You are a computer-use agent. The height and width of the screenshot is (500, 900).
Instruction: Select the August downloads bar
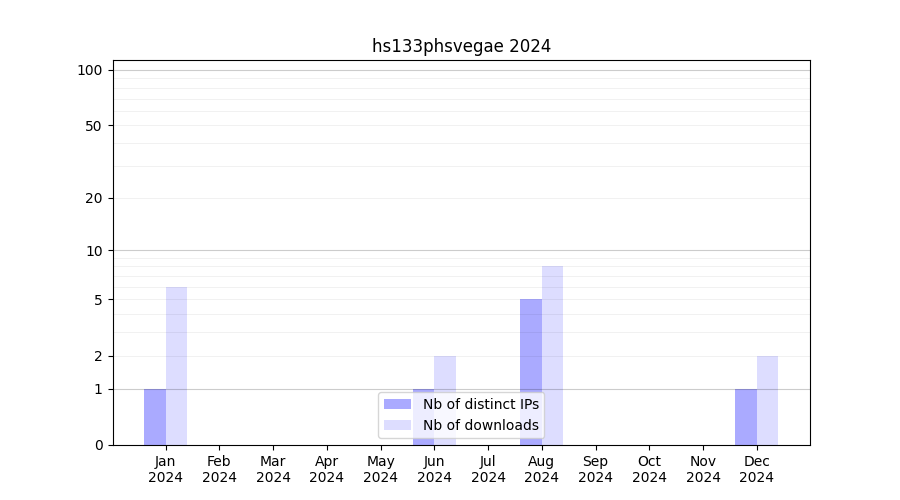pos(552,355)
